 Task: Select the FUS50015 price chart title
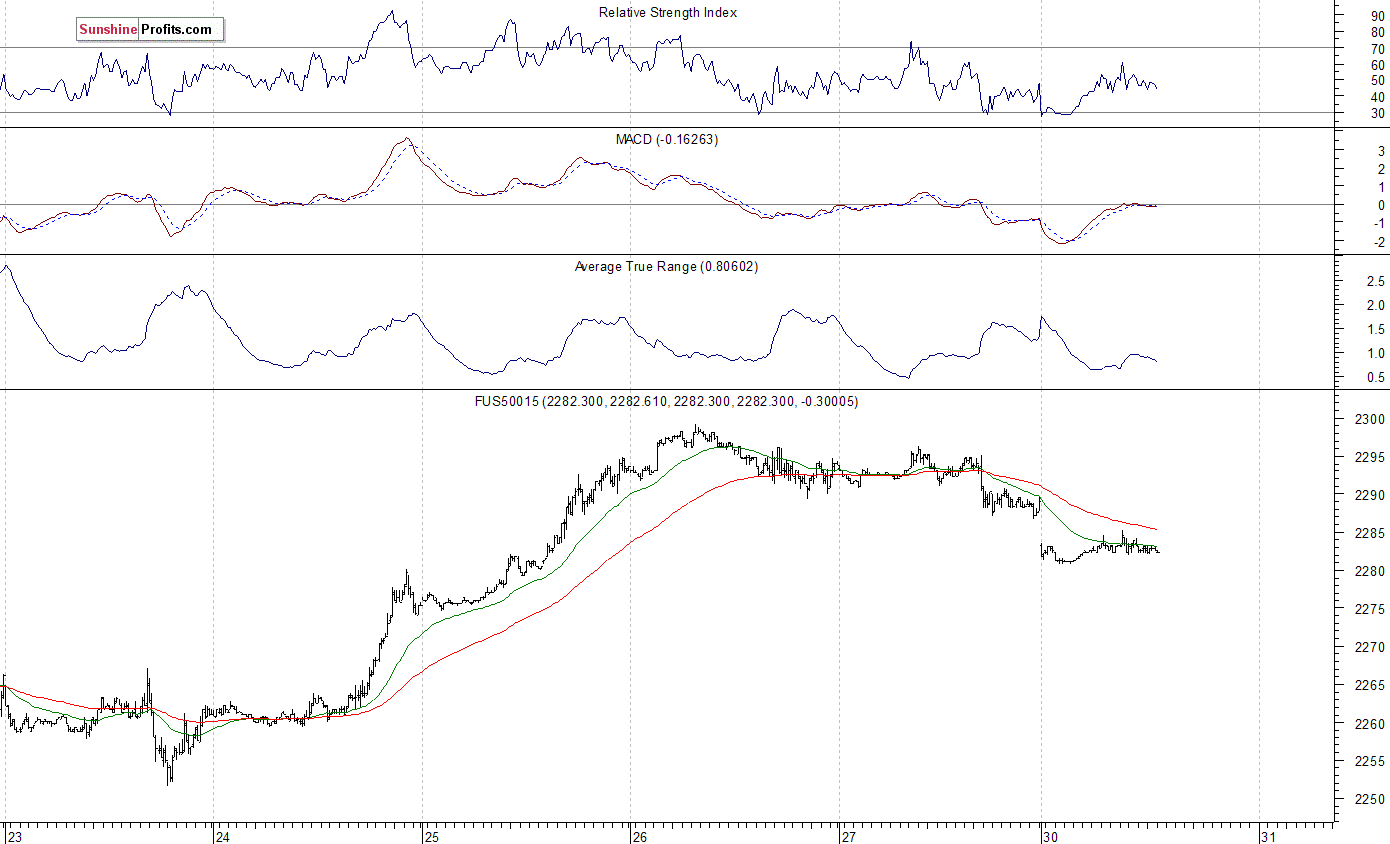click(x=667, y=401)
